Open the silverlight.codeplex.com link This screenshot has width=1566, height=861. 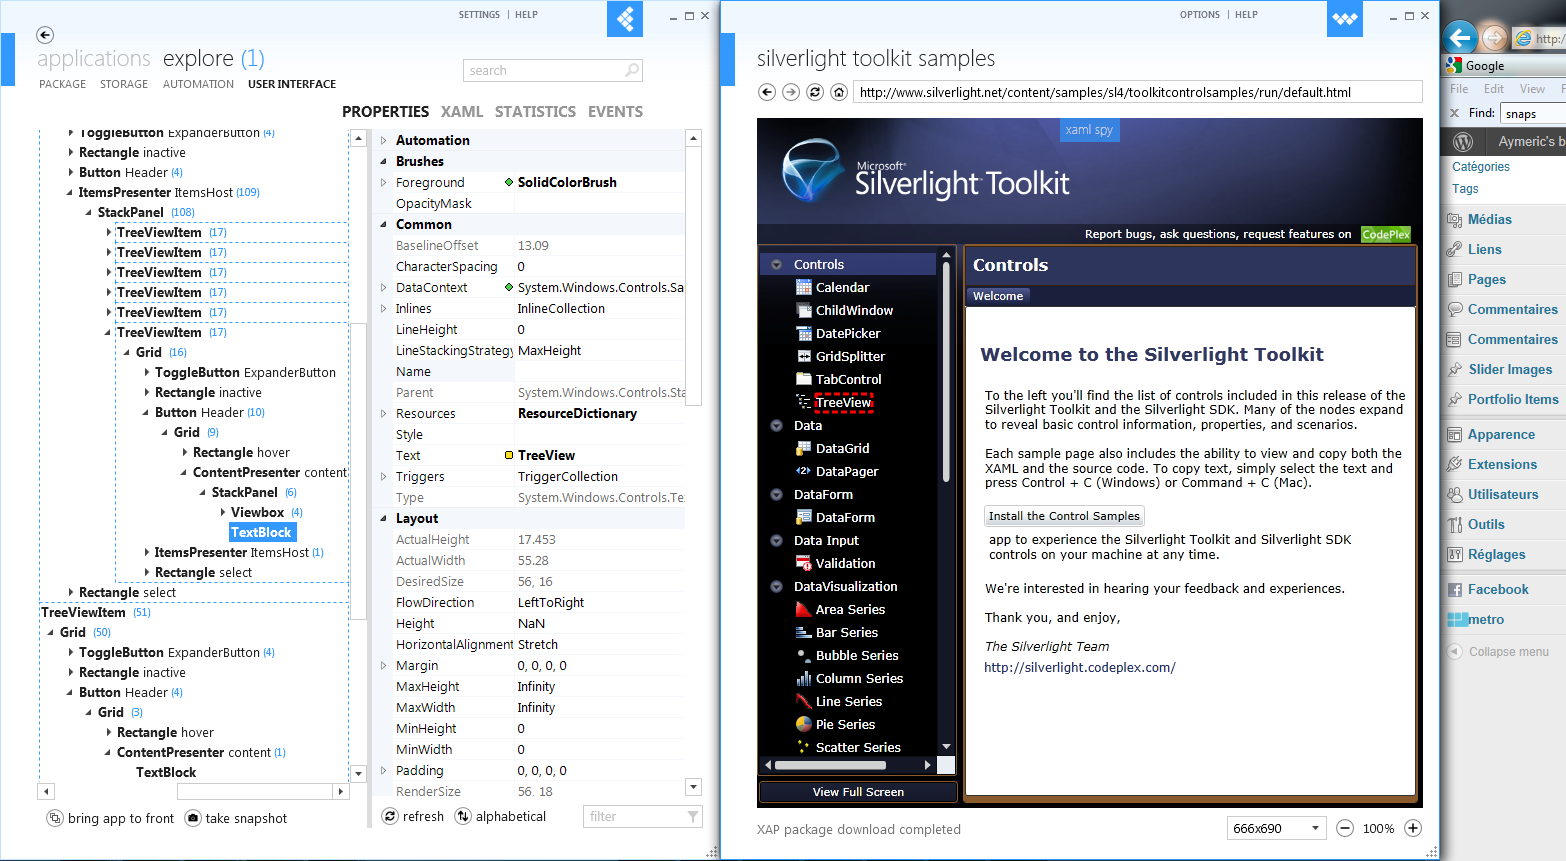pyautogui.click(x=1080, y=667)
